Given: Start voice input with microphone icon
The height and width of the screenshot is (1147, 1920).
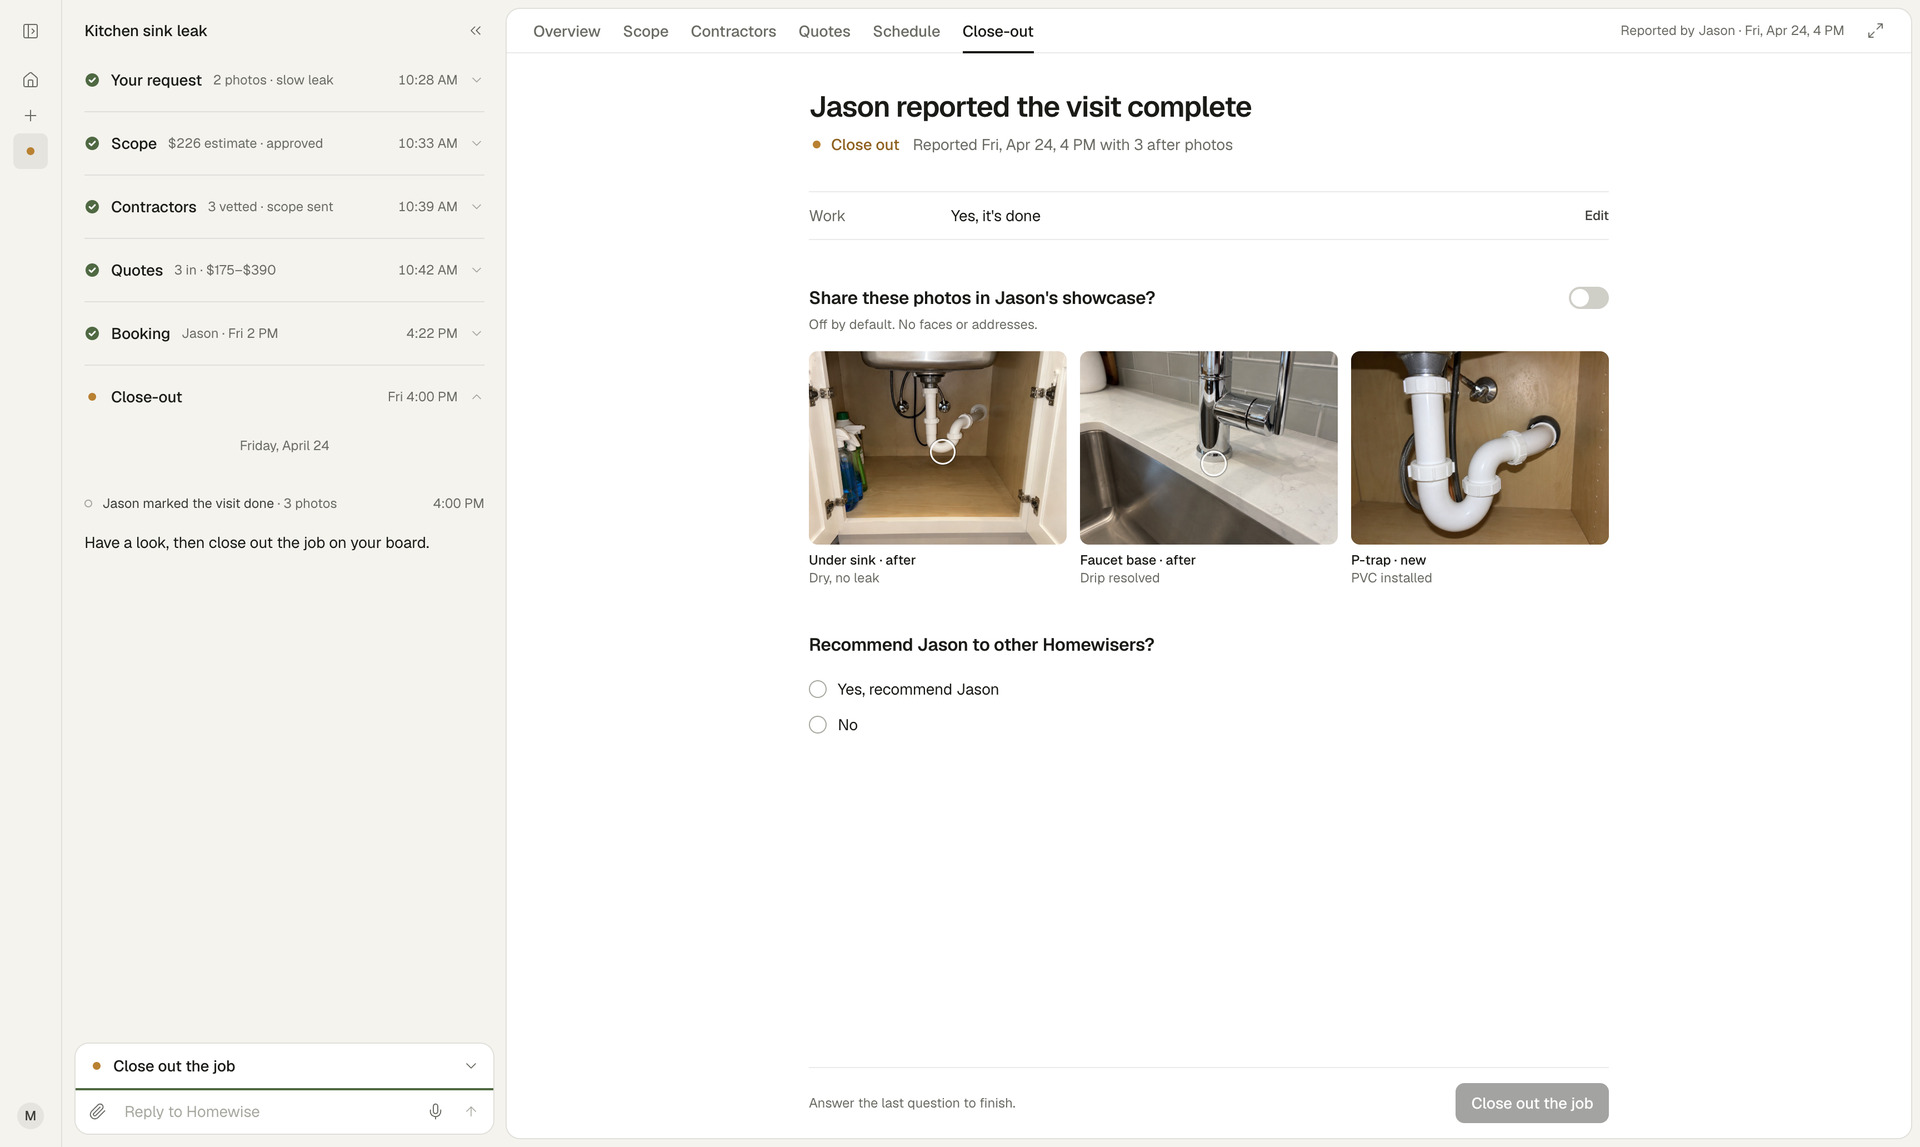Looking at the screenshot, I should pyautogui.click(x=435, y=1111).
